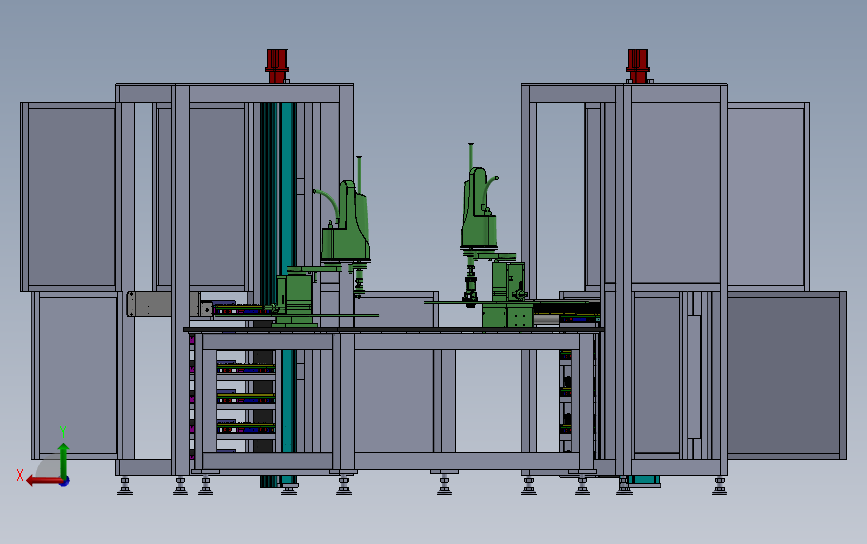Select the light gray bracket plate at left

pos(150,304)
